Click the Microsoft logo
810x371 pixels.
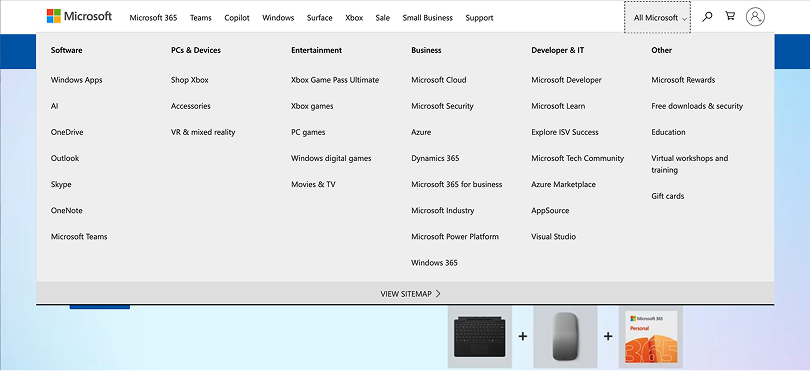[x=79, y=17]
